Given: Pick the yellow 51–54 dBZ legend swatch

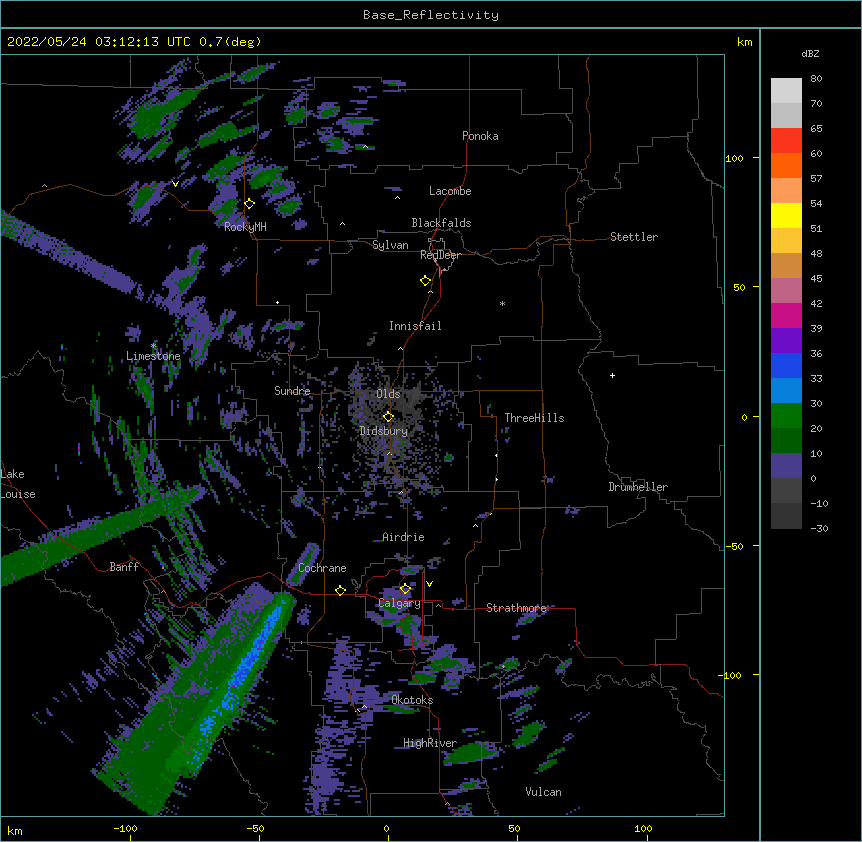Looking at the screenshot, I should click(786, 215).
